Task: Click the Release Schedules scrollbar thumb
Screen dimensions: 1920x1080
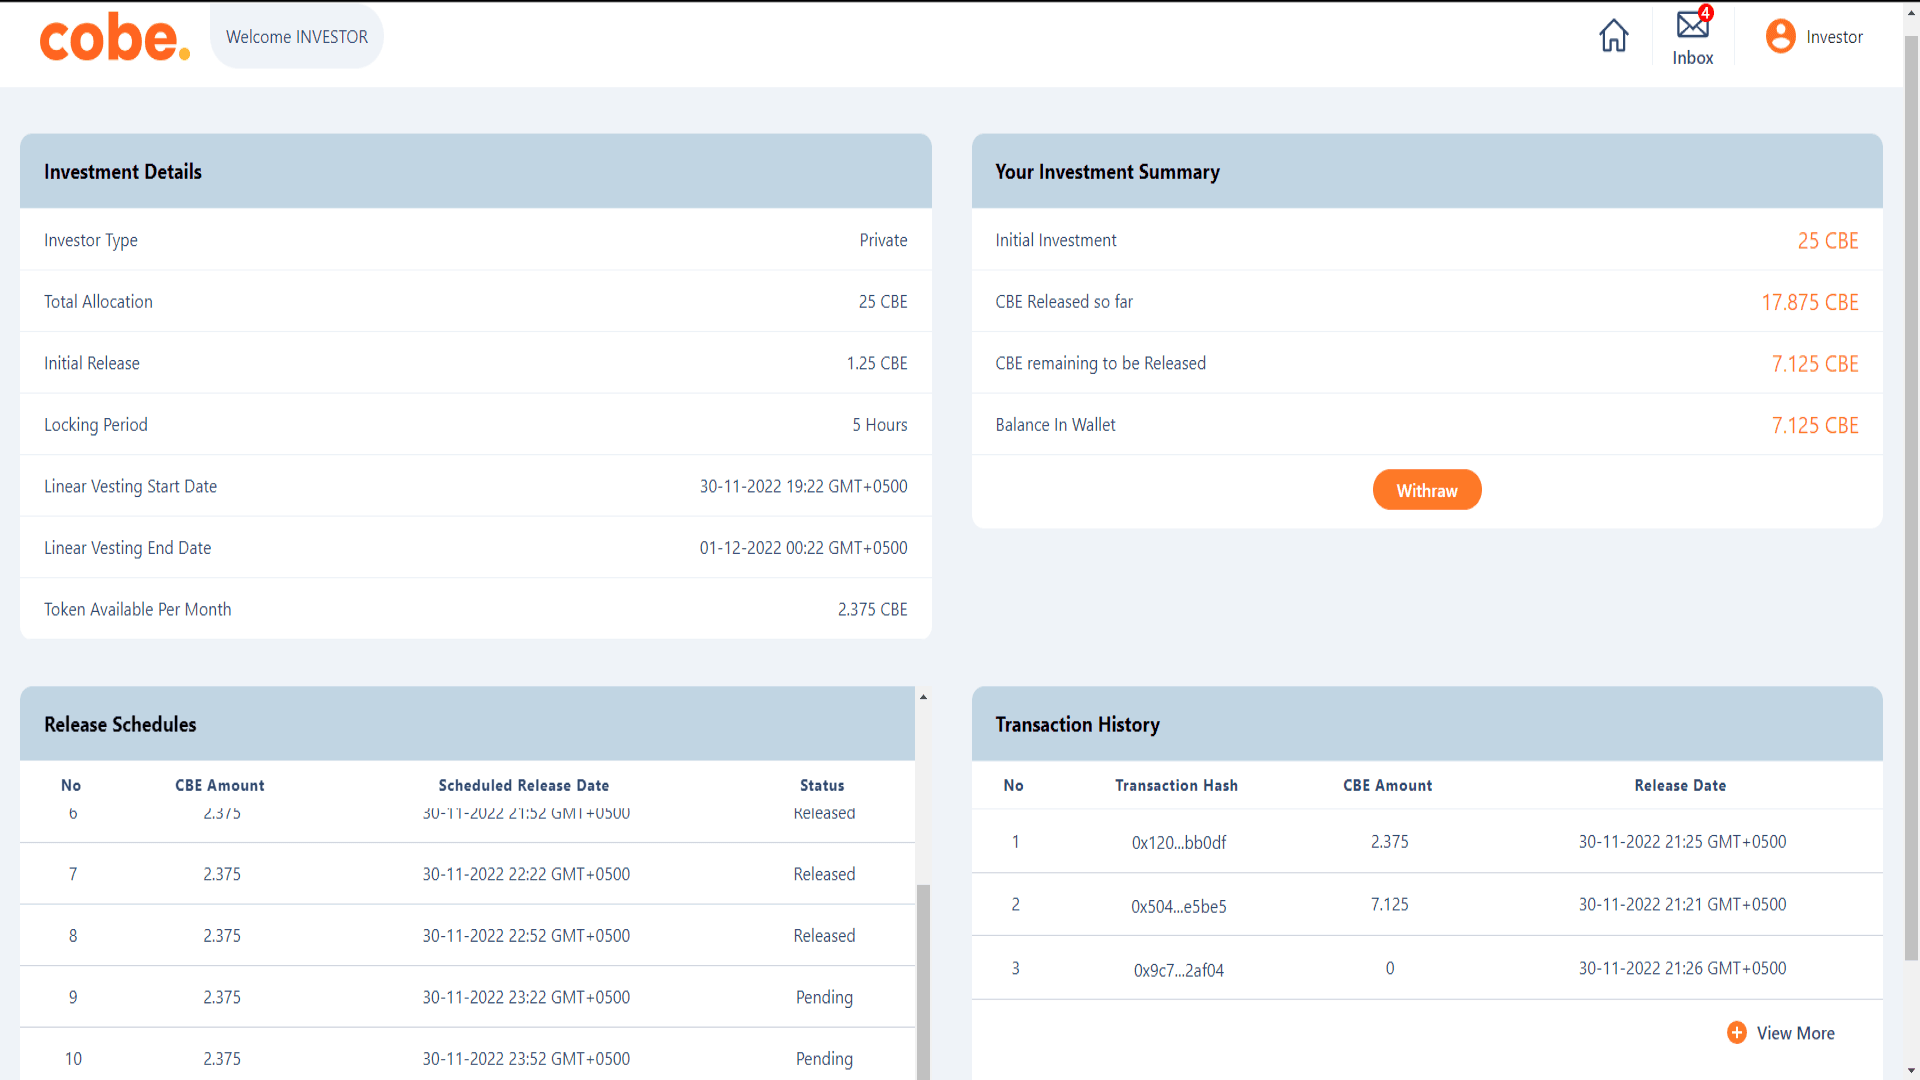Action: (x=923, y=980)
